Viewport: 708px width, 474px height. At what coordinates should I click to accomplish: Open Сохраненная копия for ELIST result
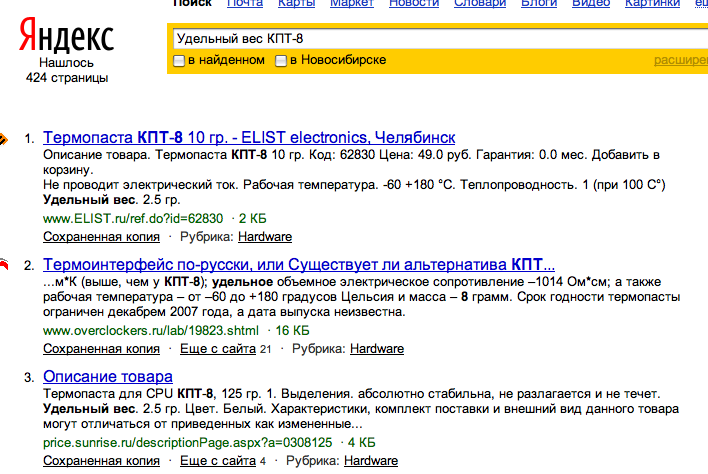coord(102,237)
